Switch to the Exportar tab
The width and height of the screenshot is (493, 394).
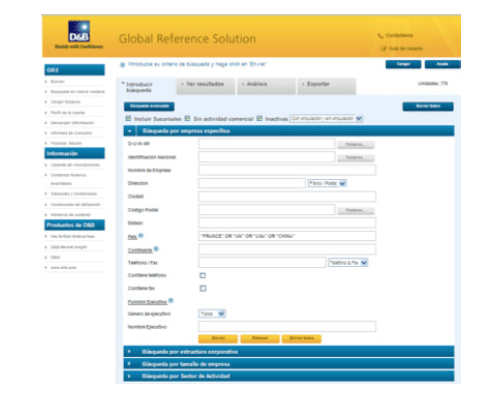point(327,86)
